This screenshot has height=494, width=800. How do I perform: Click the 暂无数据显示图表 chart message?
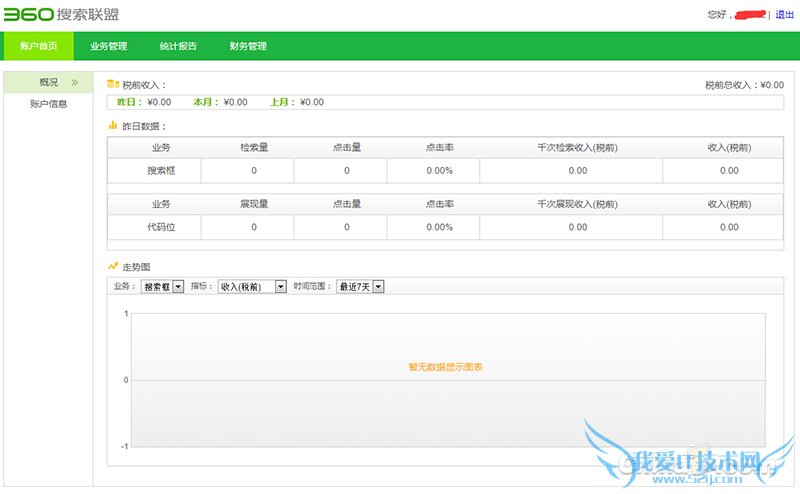(x=445, y=367)
